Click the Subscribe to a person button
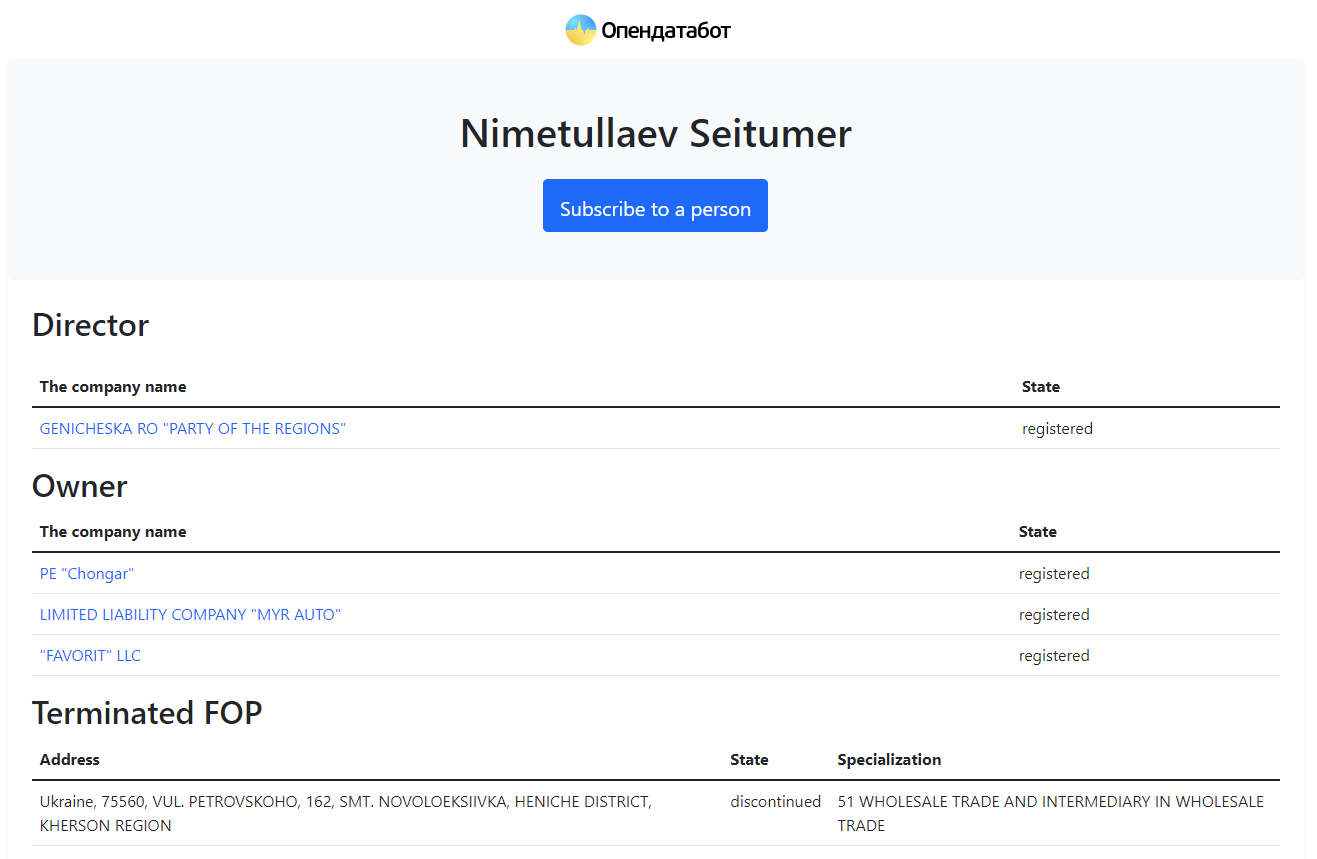Image resolution: width=1317 pixels, height=859 pixels. (655, 206)
